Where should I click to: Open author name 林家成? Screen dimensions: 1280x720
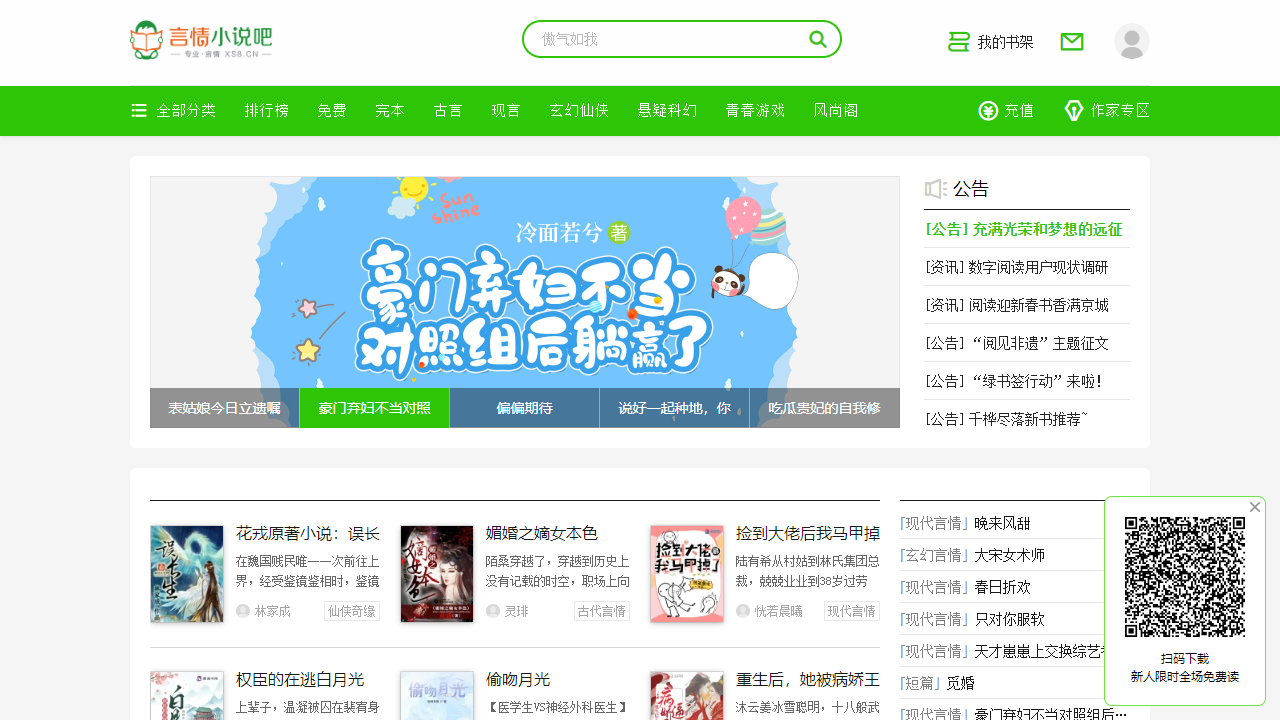[x=273, y=611]
